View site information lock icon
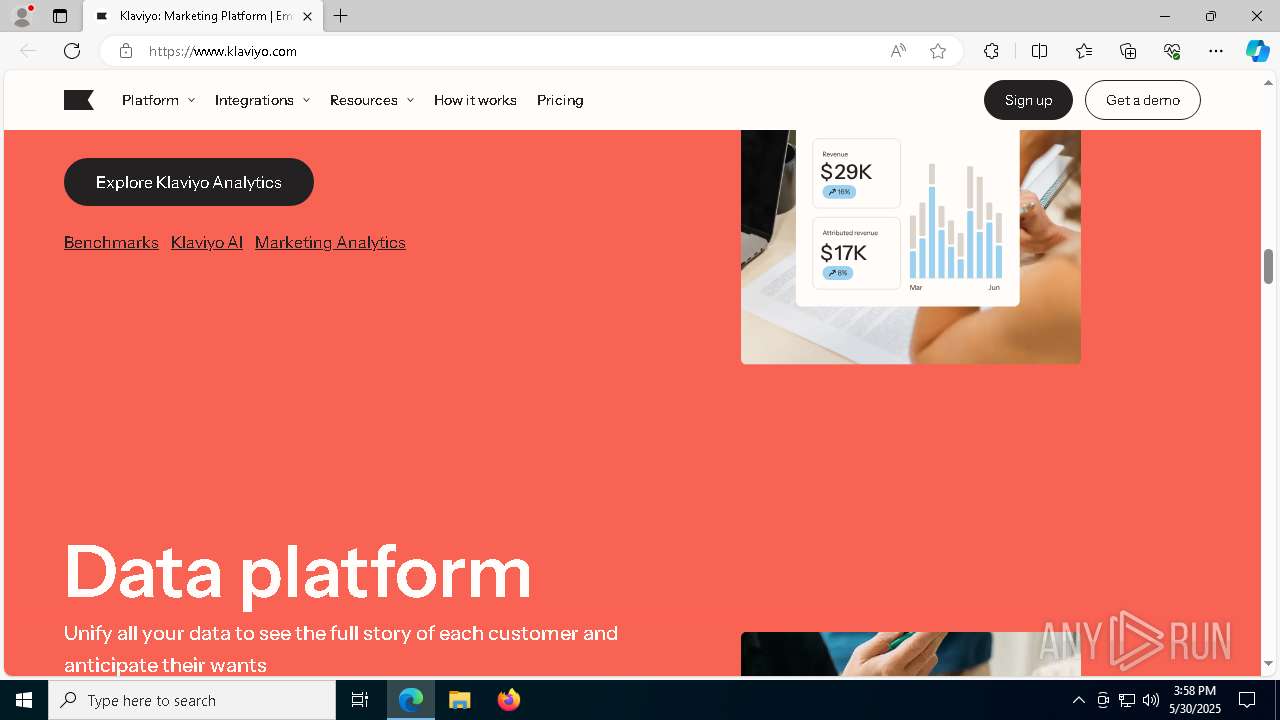 126,51
